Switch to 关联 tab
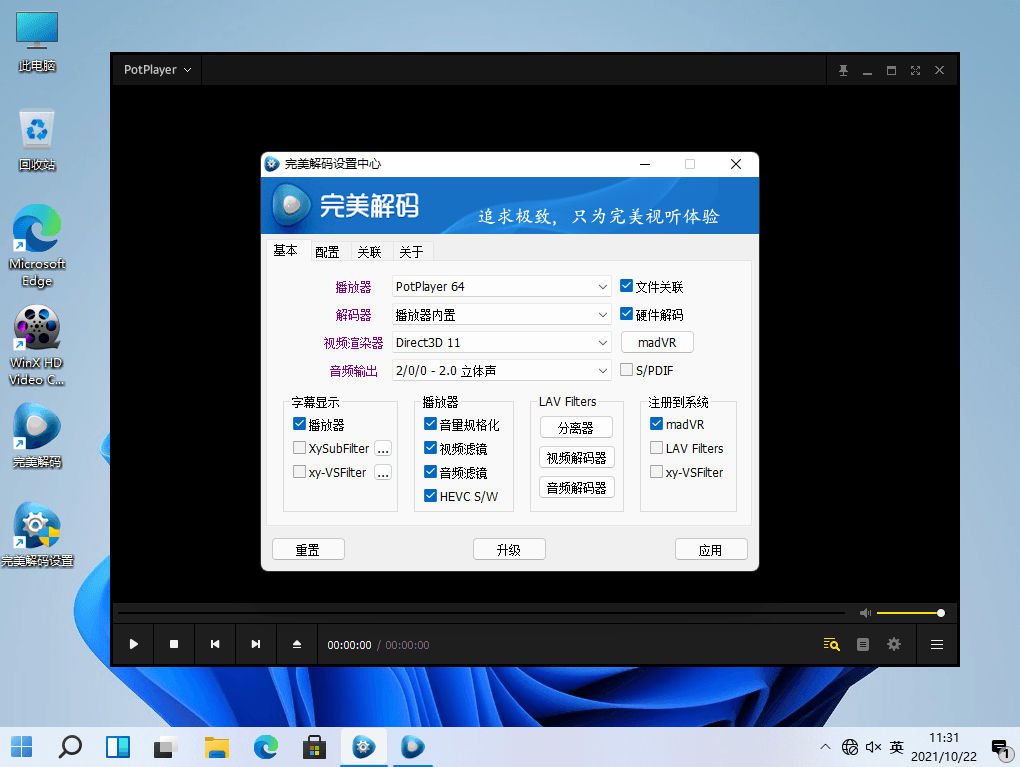The image size is (1020, 767). 369,252
